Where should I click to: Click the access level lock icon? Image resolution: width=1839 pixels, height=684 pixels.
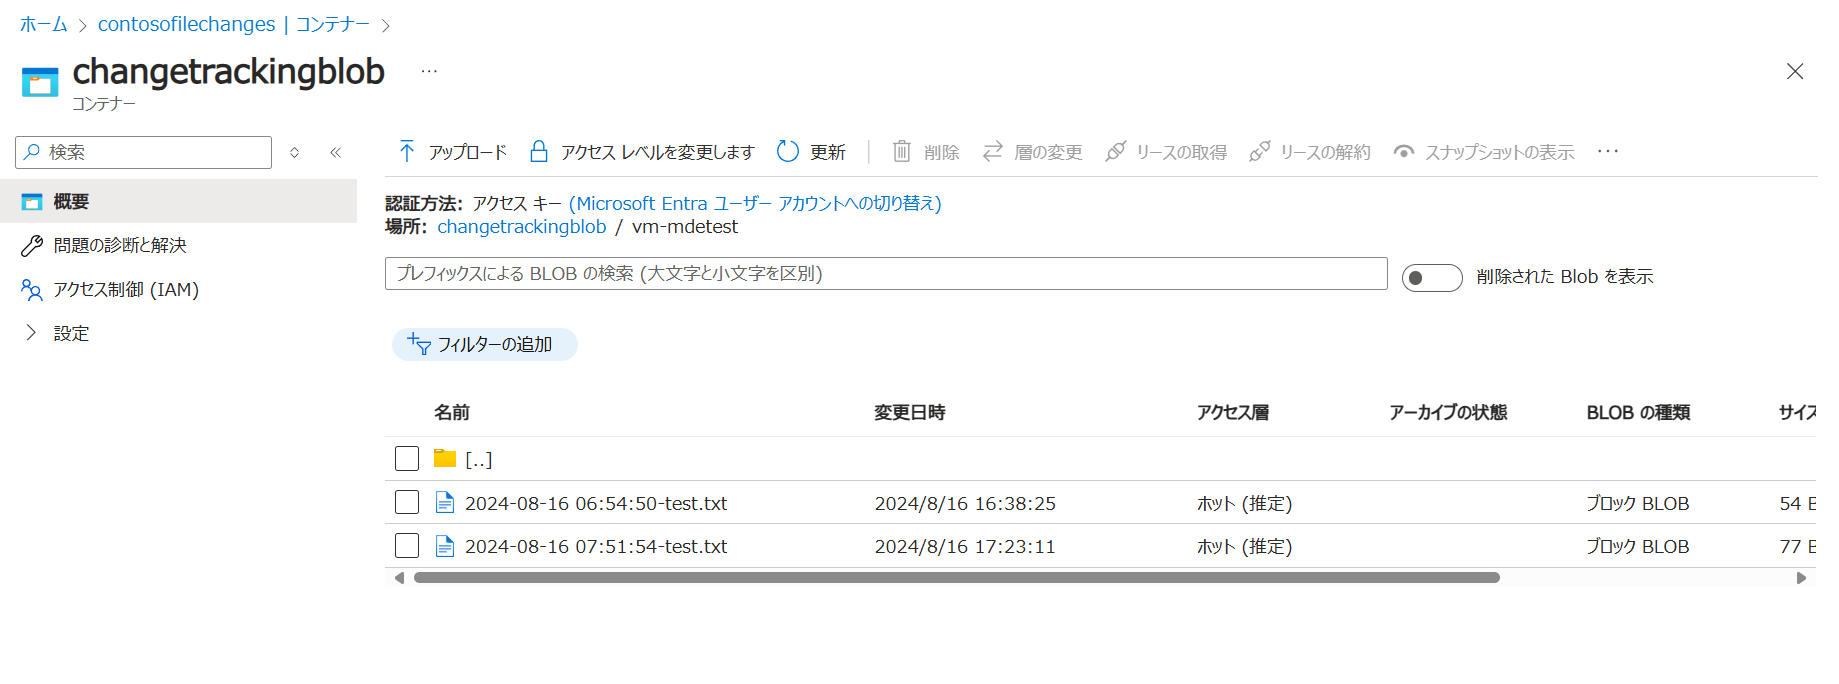pyautogui.click(x=538, y=152)
